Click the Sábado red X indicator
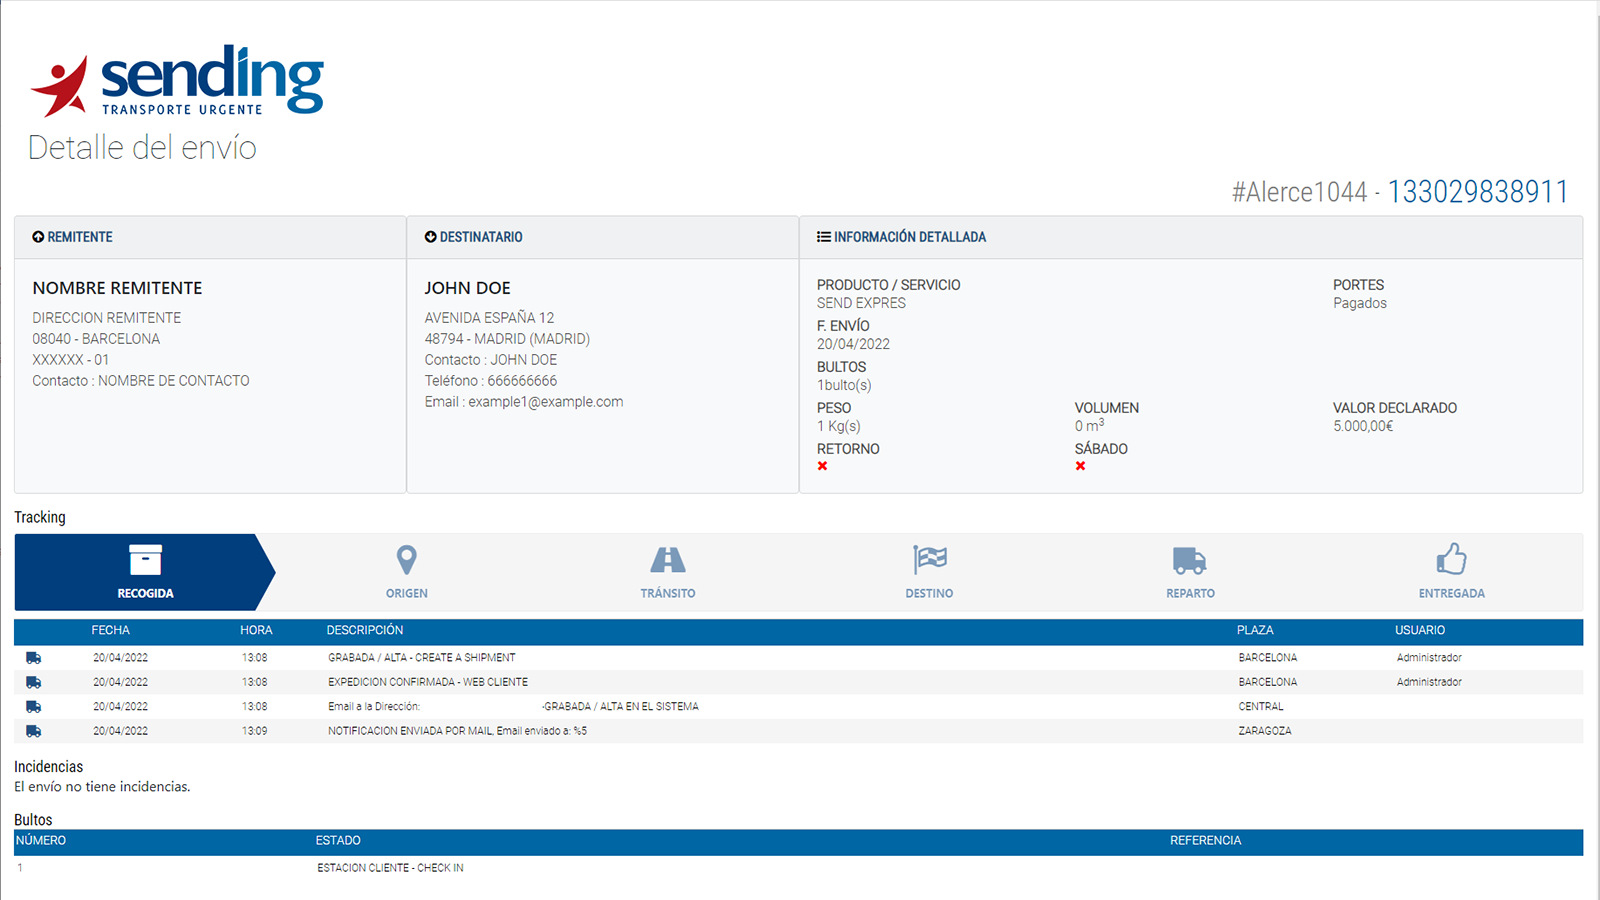This screenshot has height=900, width=1600. point(1080,466)
